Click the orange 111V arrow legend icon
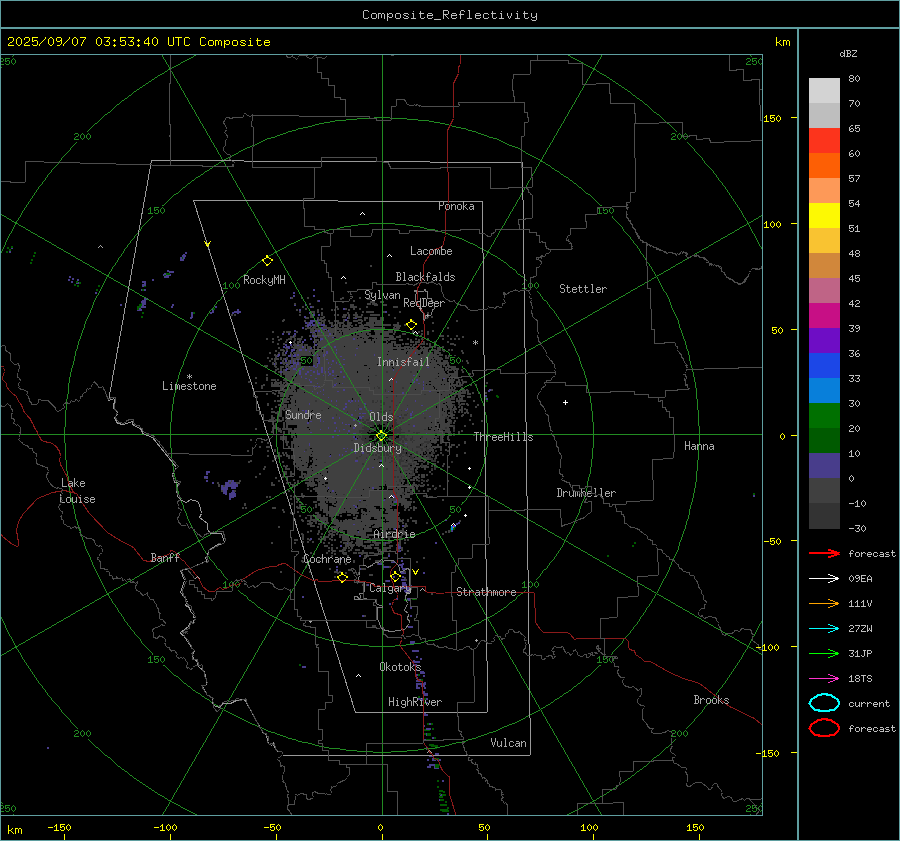 (x=824, y=603)
